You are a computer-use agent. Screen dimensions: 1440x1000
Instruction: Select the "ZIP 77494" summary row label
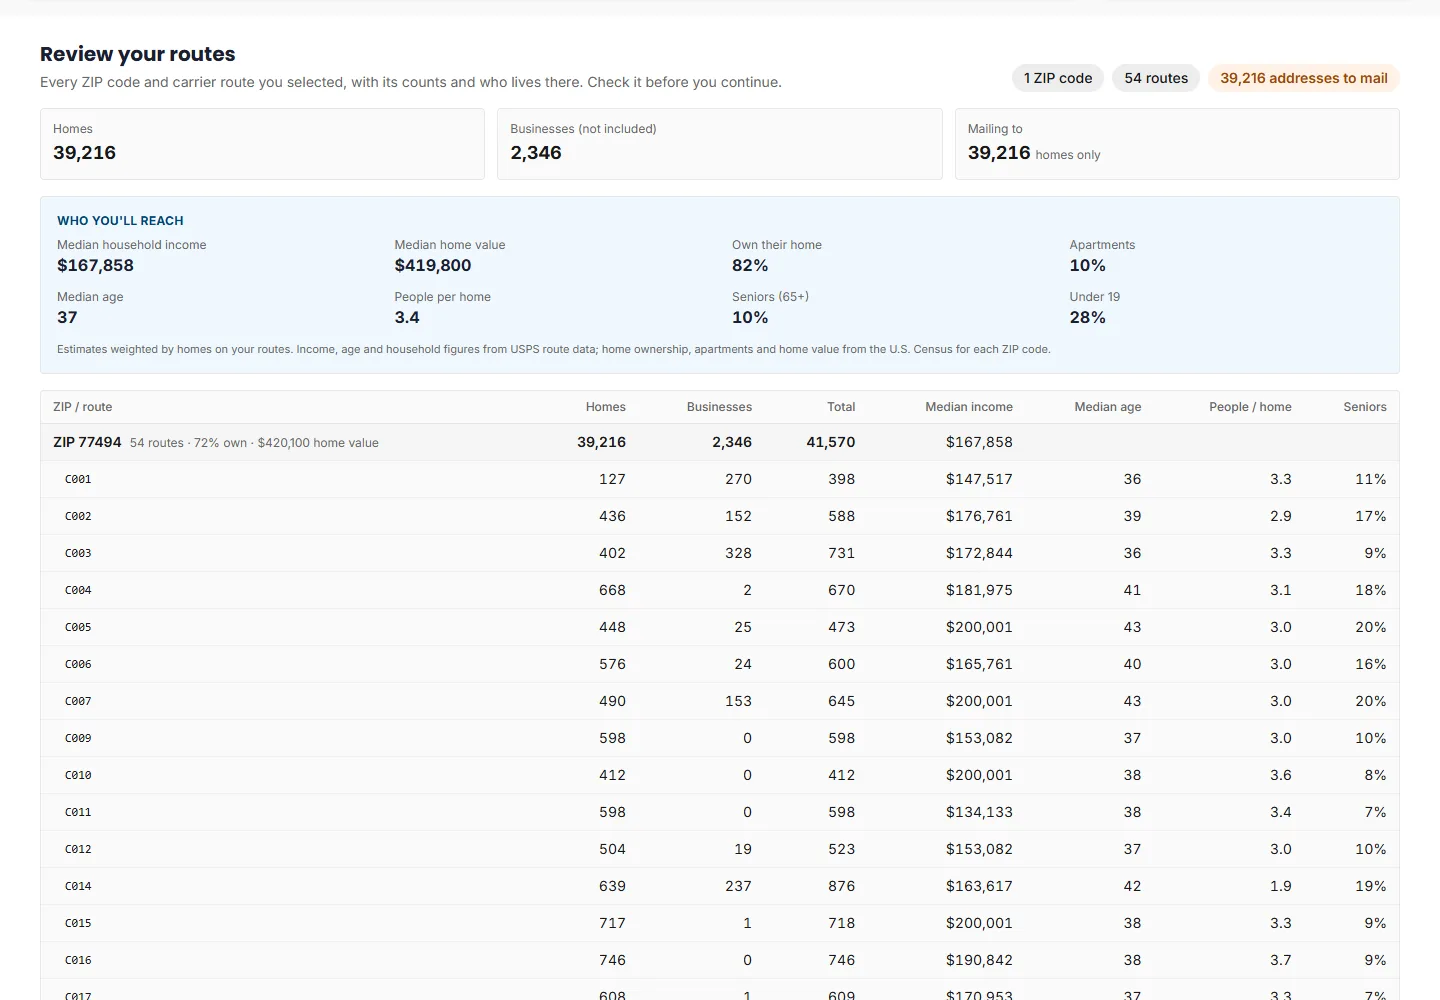(x=87, y=442)
